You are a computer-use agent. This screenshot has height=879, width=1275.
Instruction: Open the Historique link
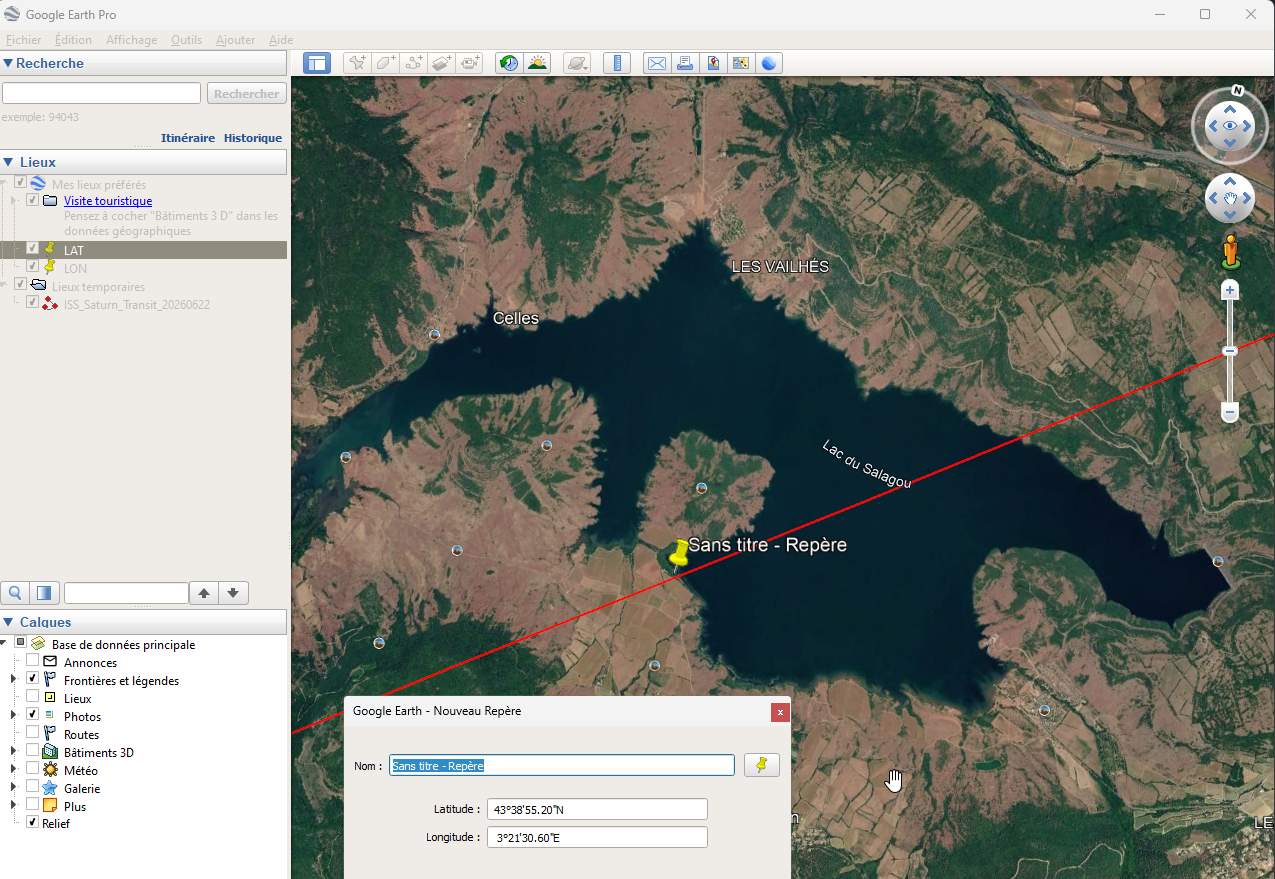[253, 138]
